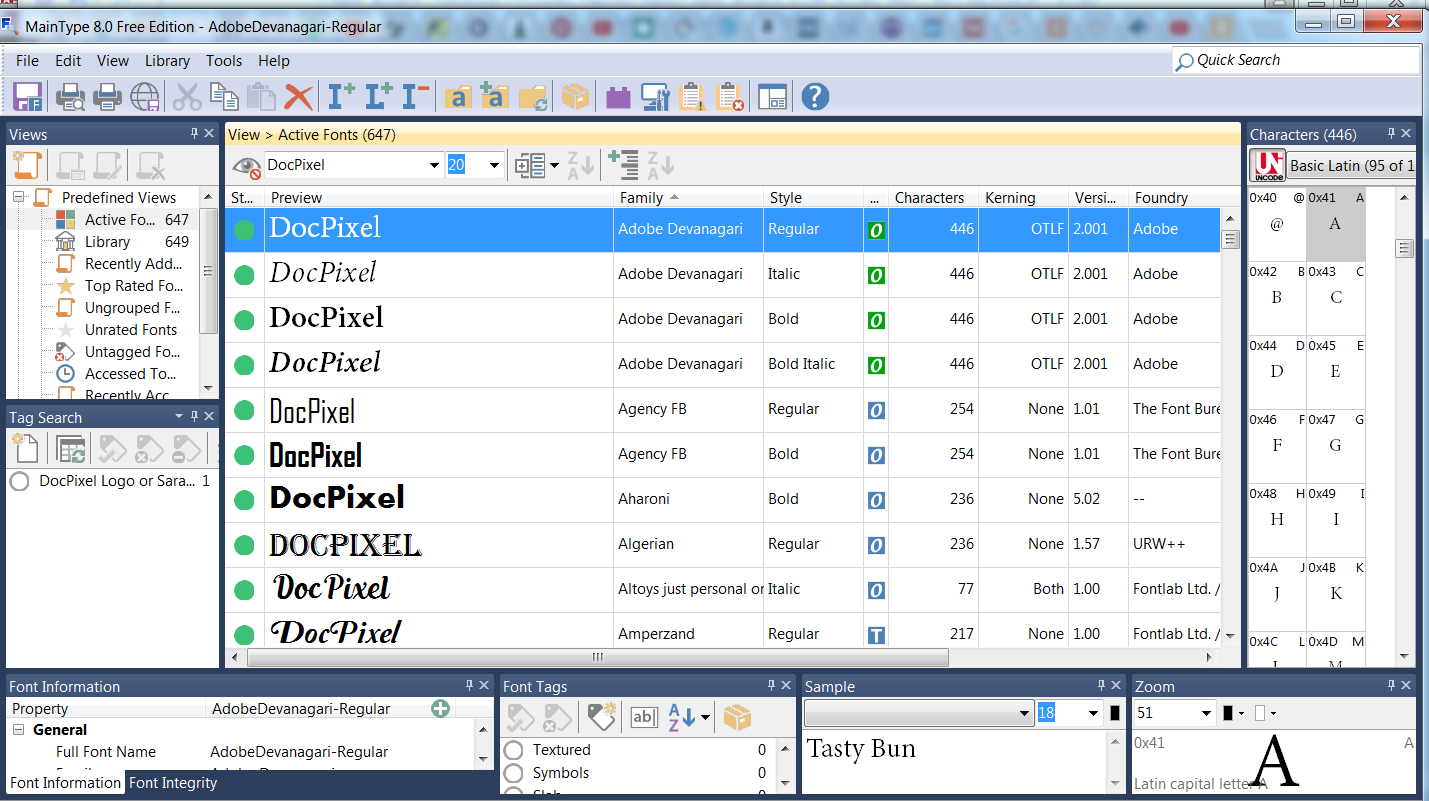The height and width of the screenshot is (801, 1429).
Task: Click the yellow folder with letter a icon
Action: [x=458, y=97]
